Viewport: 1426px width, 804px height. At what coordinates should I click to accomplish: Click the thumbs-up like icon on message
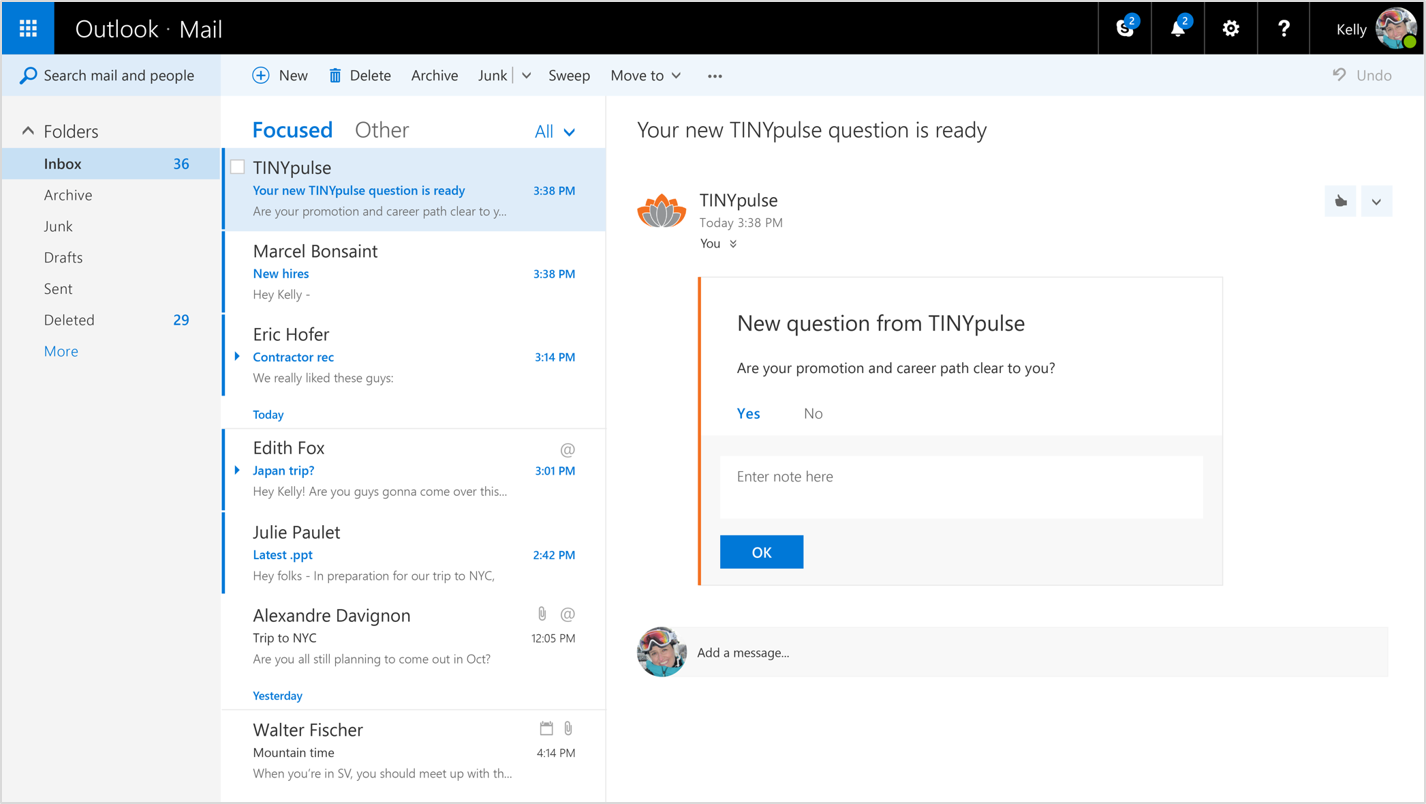click(x=1340, y=202)
